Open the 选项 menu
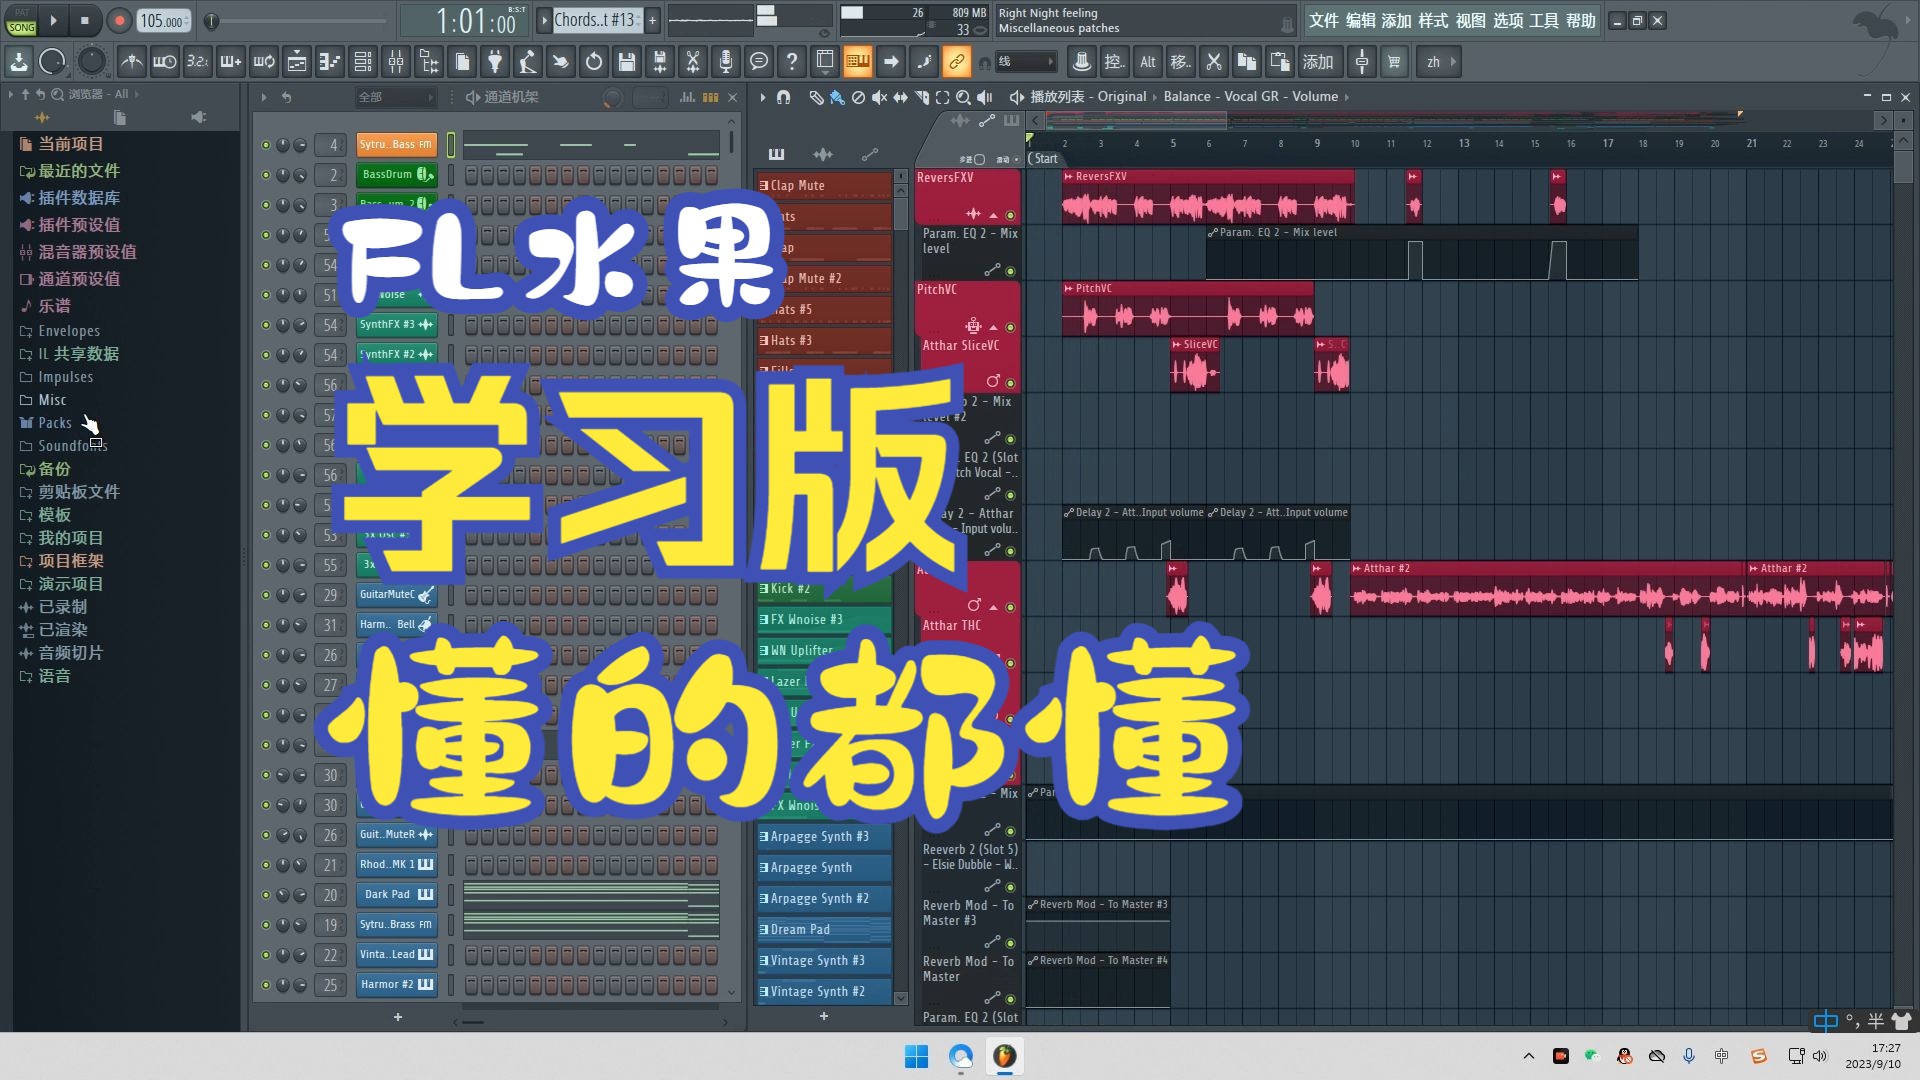Viewport: 1920px width, 1080px height. [x=1507, y=21]
